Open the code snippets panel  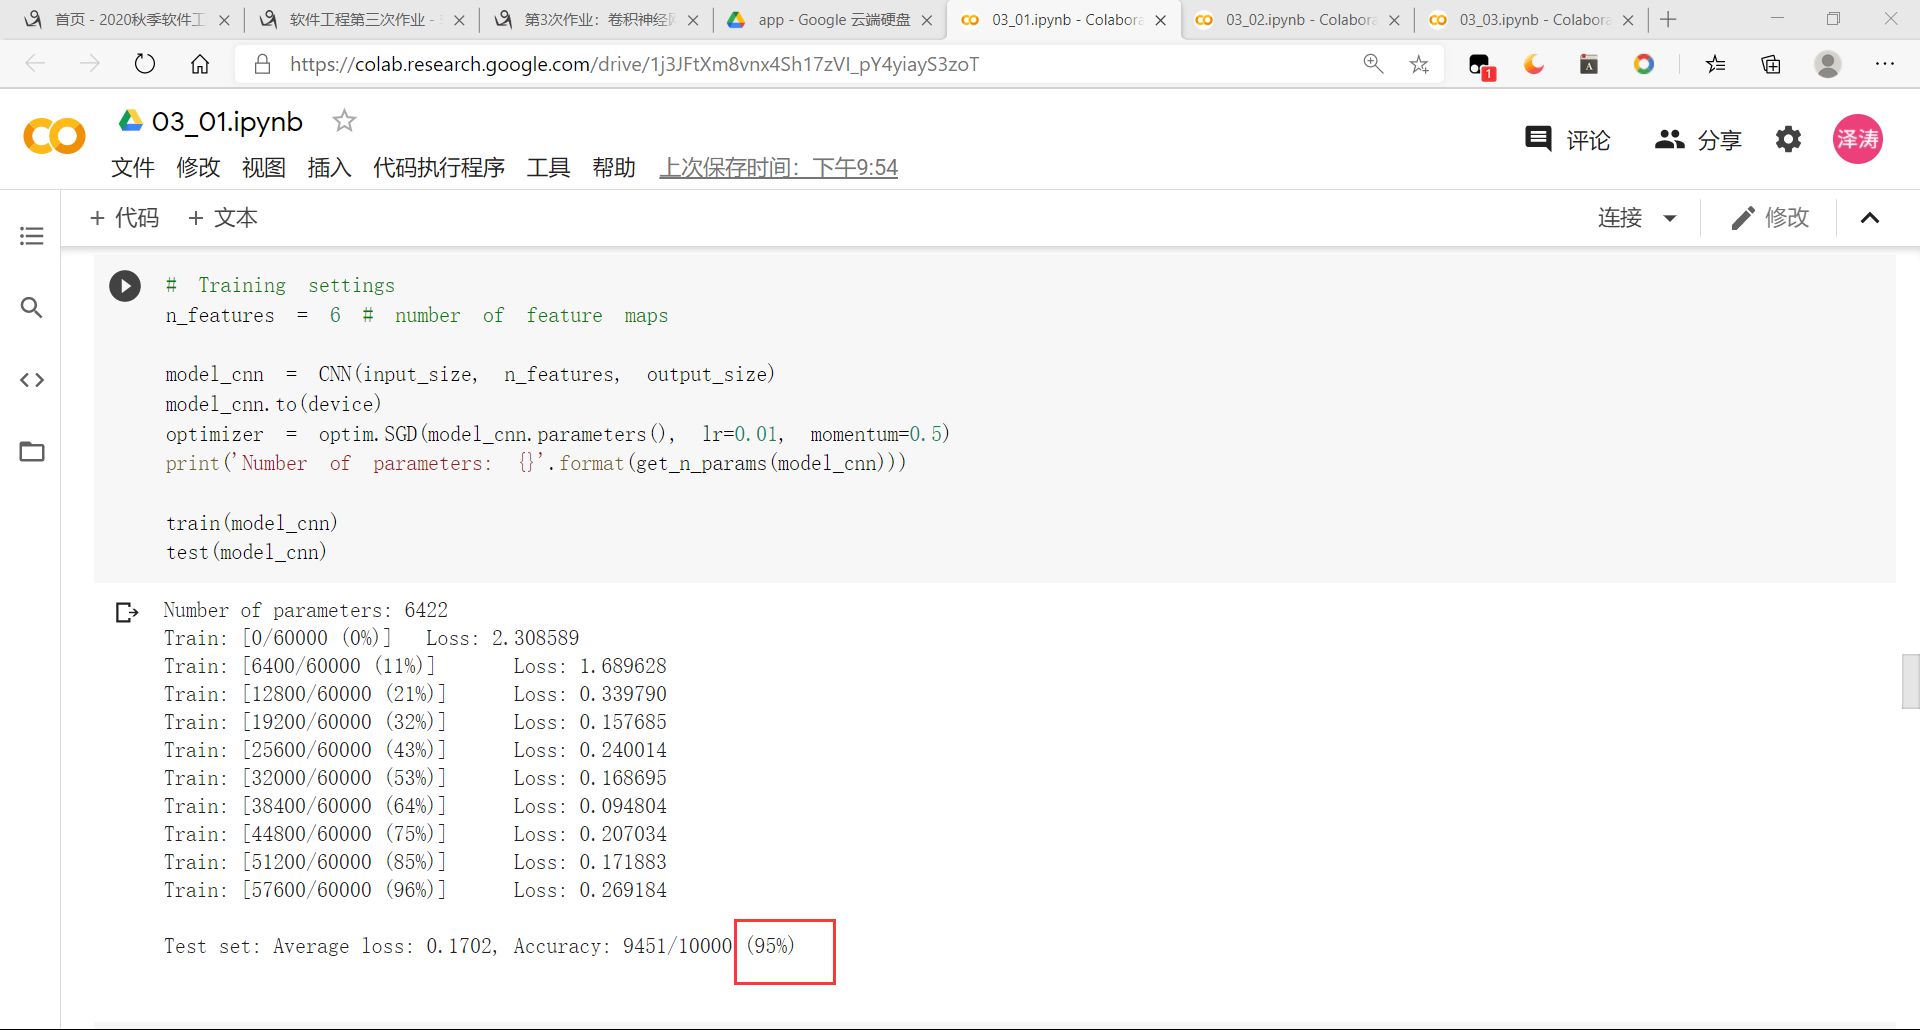32,380
